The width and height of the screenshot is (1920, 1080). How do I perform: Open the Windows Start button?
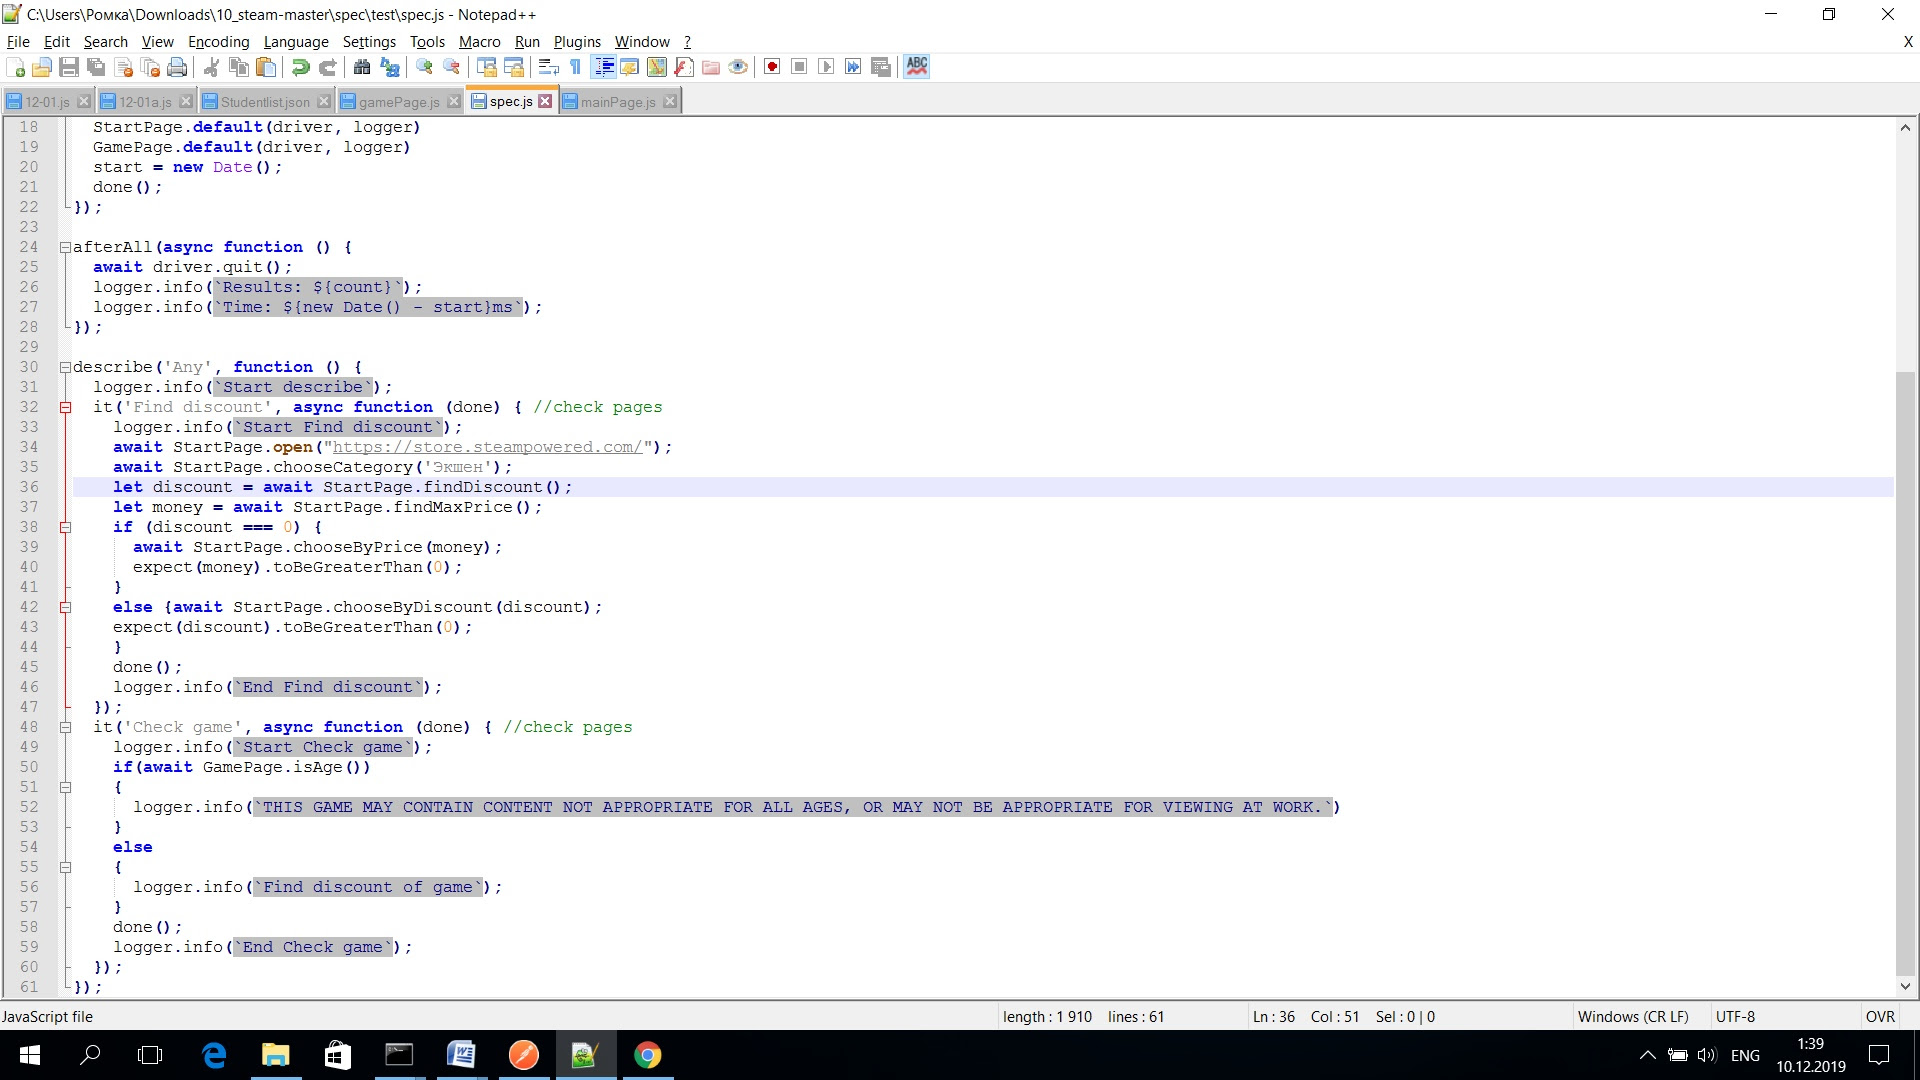pyautogui.click(x=30, y=1055)
